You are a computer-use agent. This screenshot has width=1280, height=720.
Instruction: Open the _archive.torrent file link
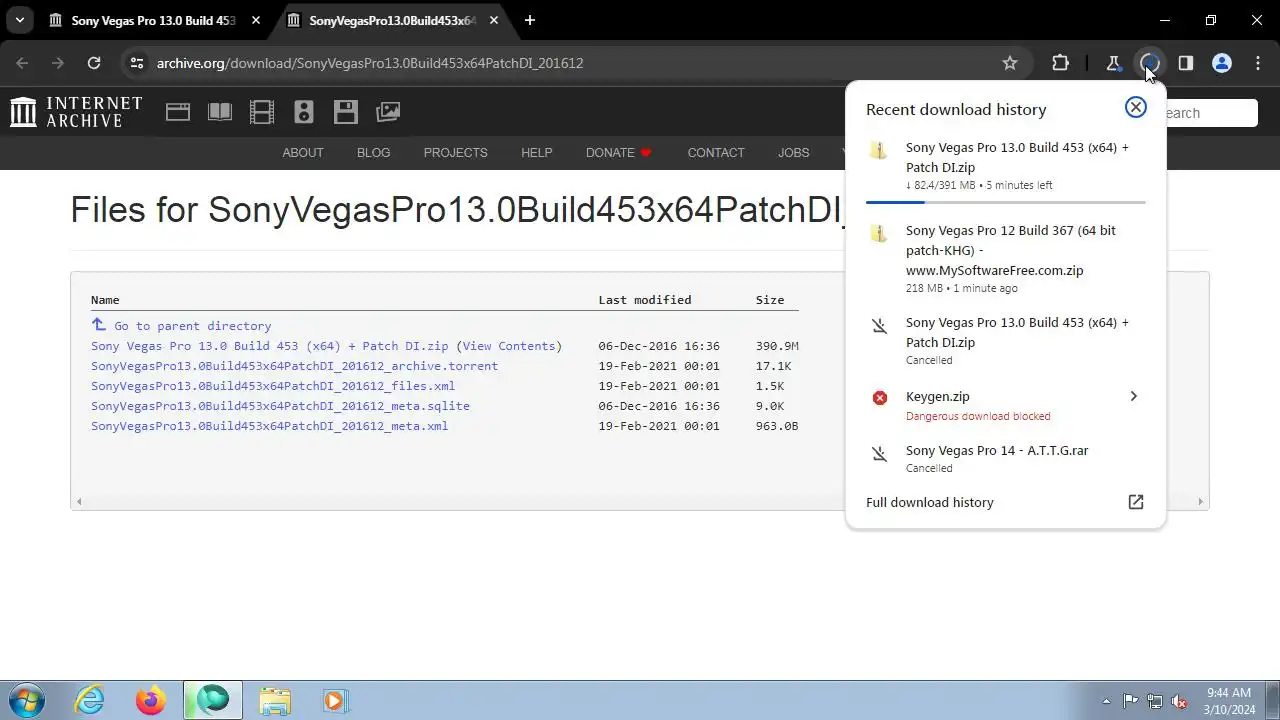click(x=294, y=366)
